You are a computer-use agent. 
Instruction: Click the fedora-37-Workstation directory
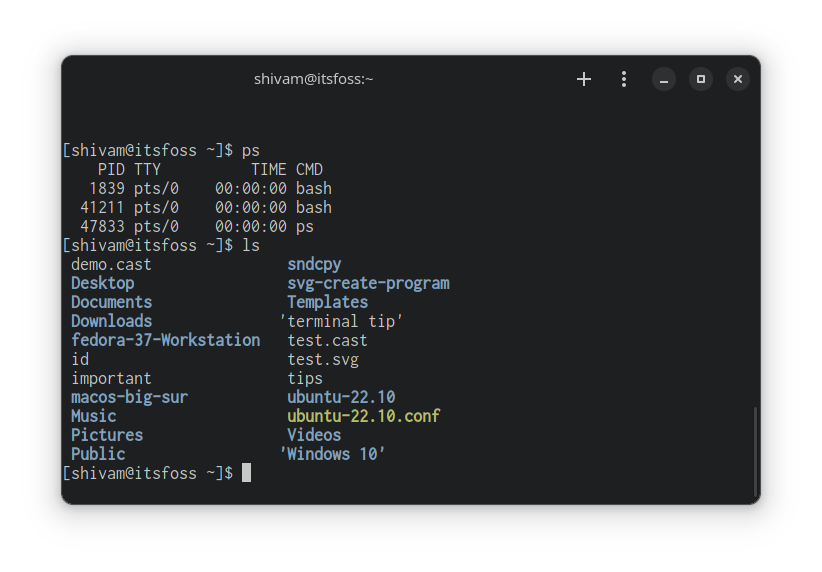[x=165, y=340]
